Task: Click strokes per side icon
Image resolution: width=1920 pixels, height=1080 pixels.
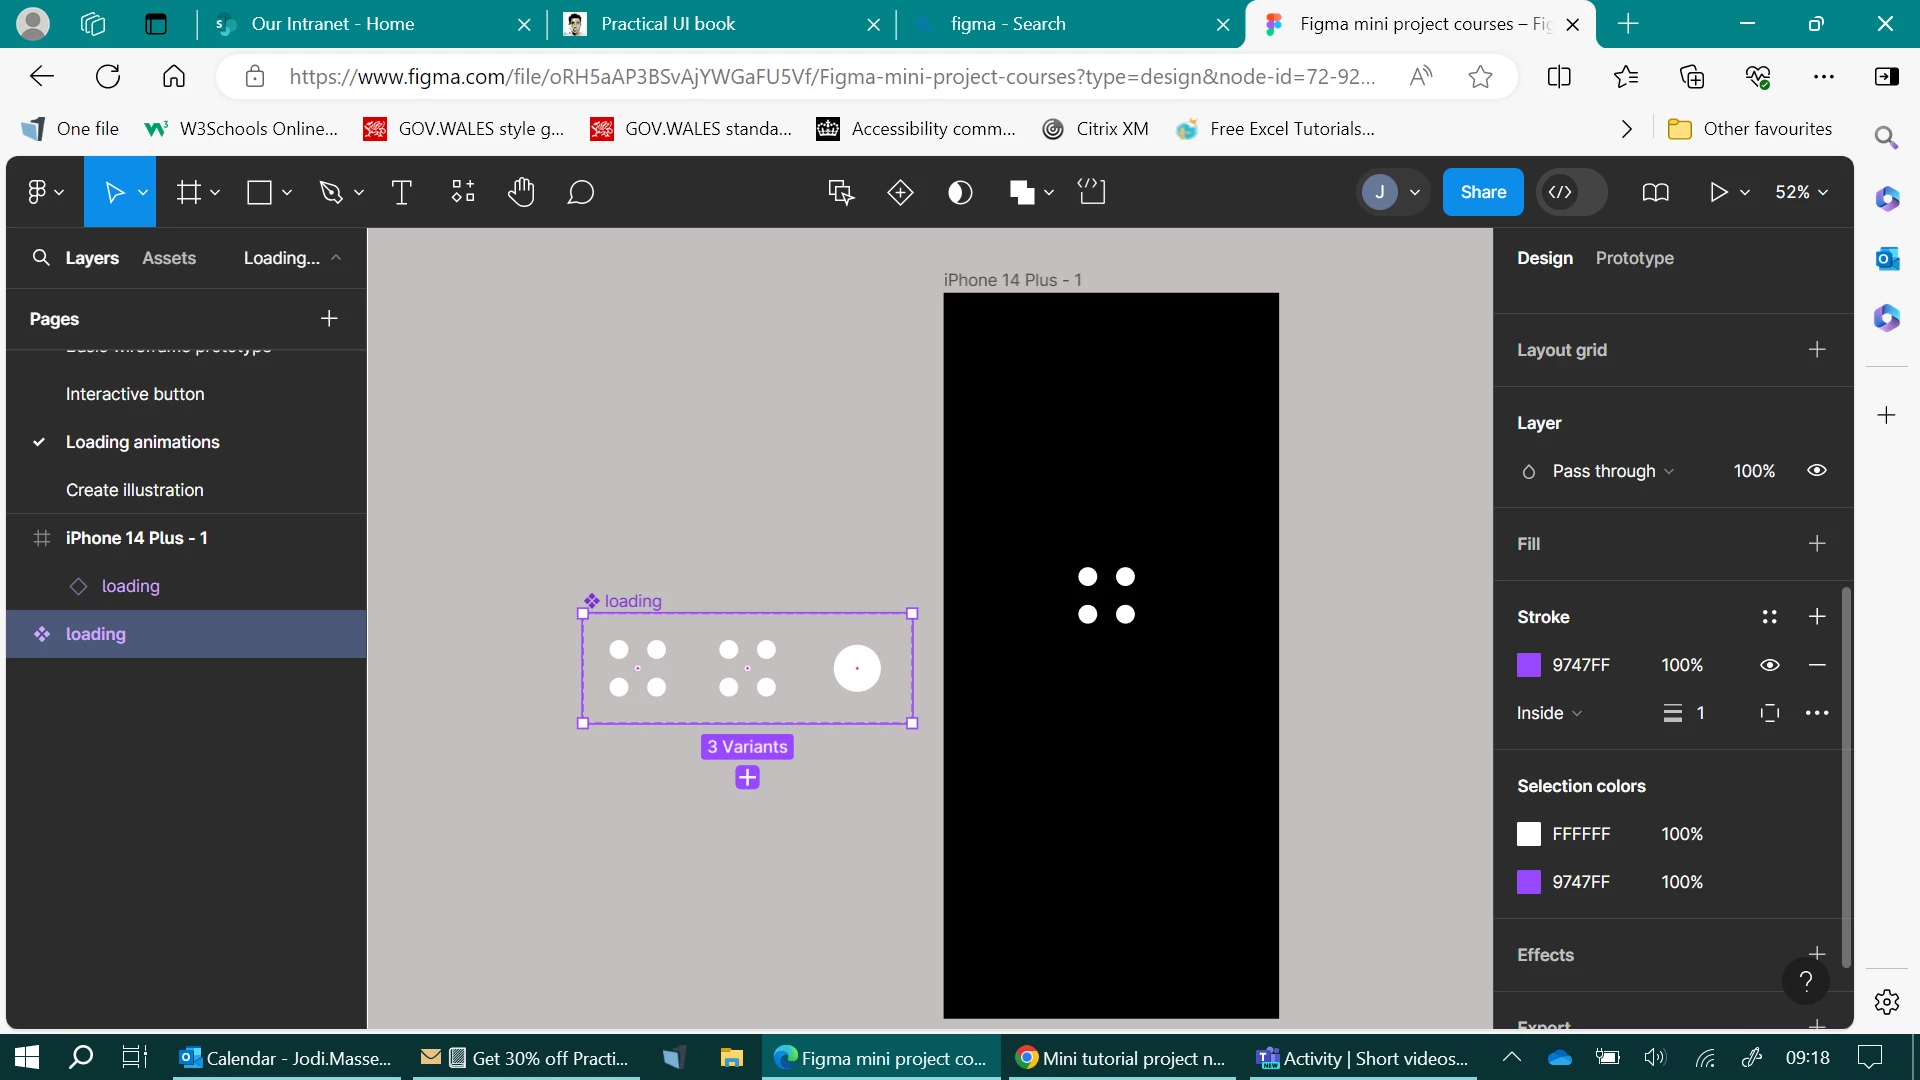Action: pos(1769,713)
